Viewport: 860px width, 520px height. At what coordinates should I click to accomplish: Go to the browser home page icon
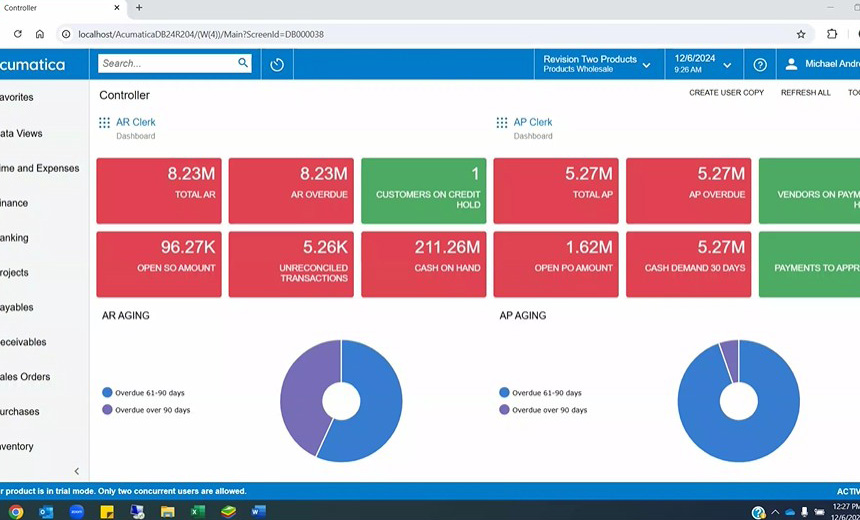pos(39,34)
